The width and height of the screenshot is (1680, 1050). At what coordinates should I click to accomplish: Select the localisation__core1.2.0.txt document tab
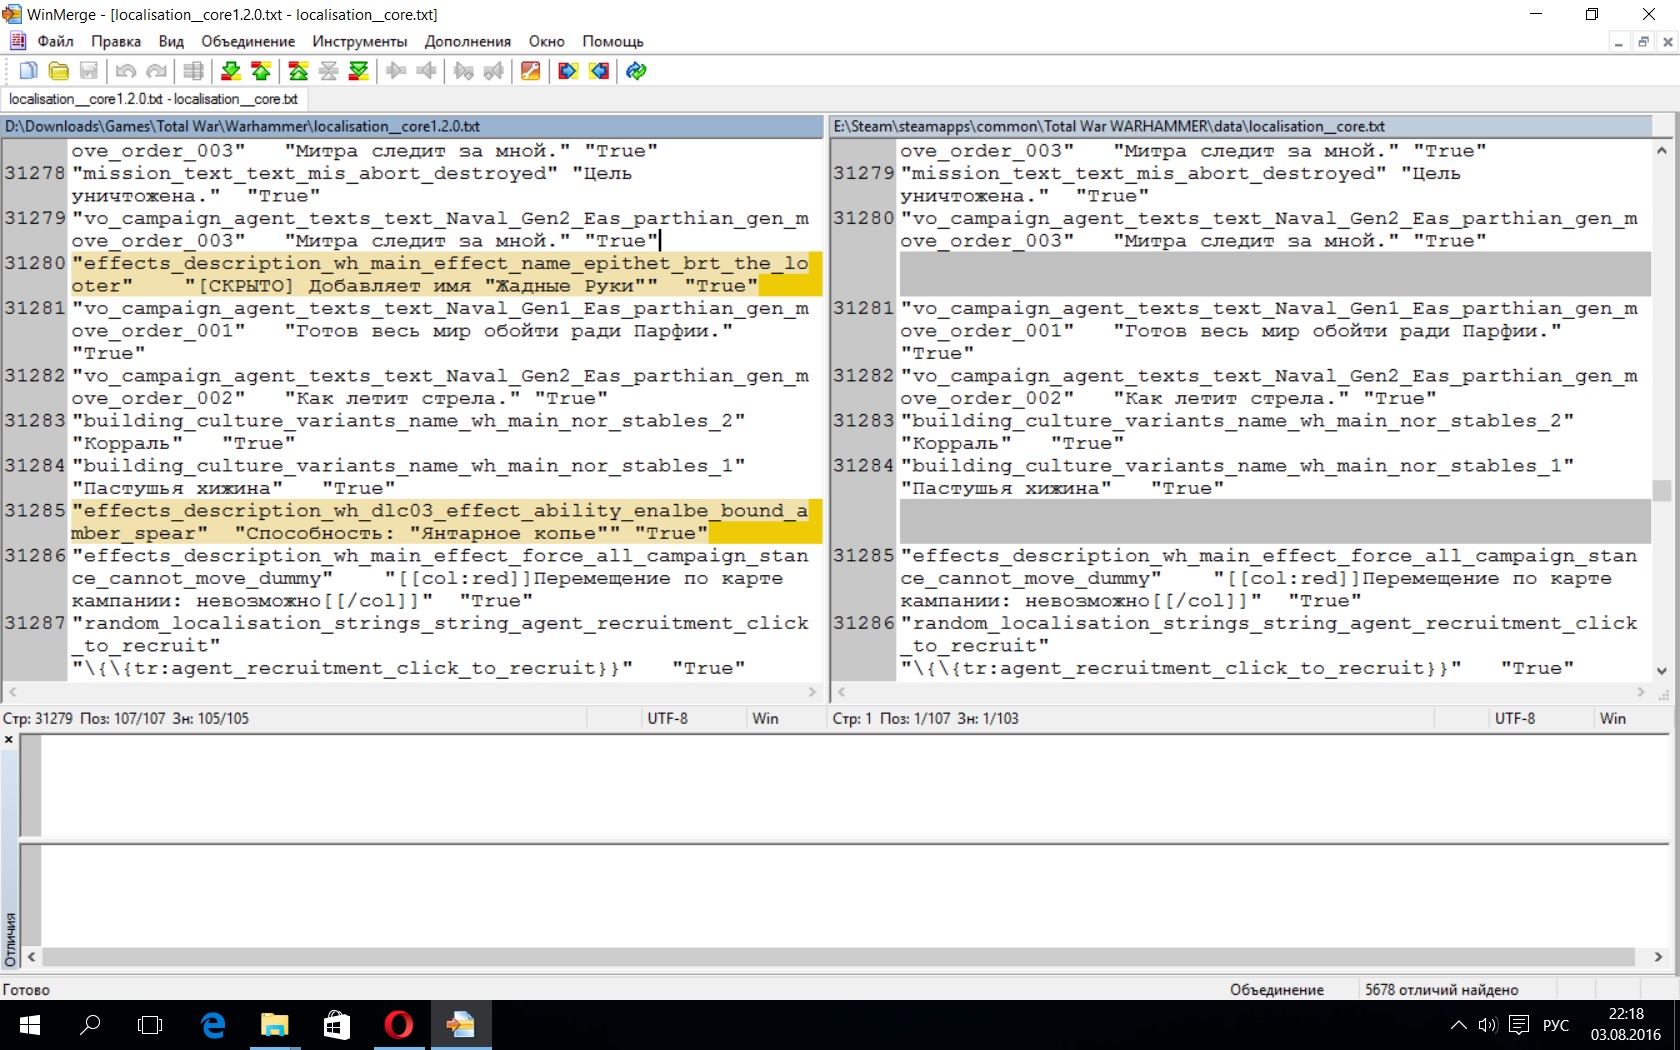153,99
